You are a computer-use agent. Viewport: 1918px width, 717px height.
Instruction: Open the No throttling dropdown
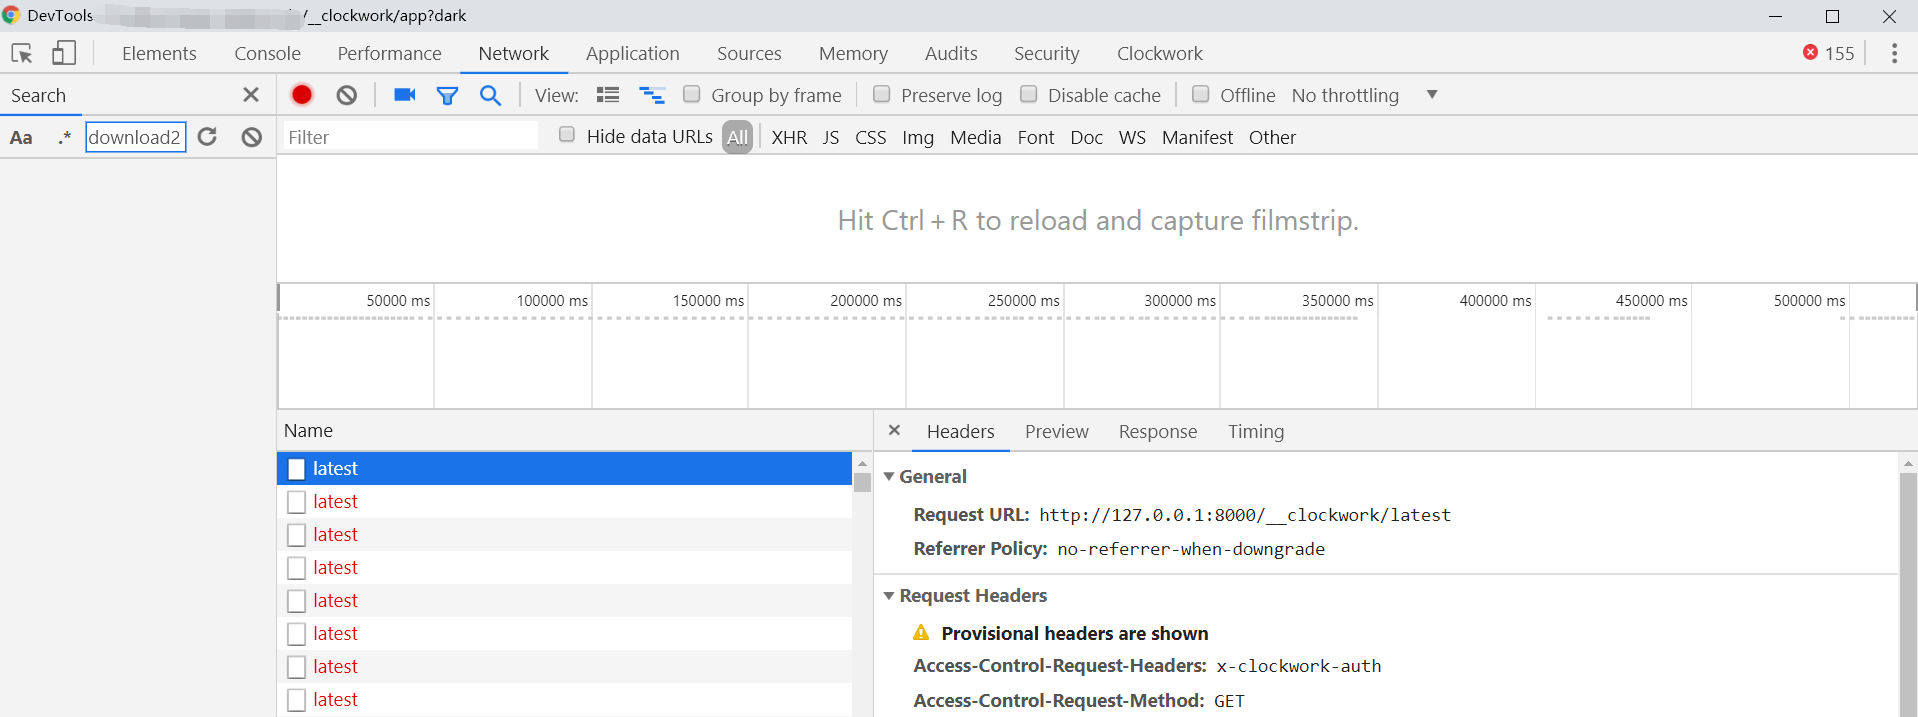pyautogui.click(x=1364, y=95)
